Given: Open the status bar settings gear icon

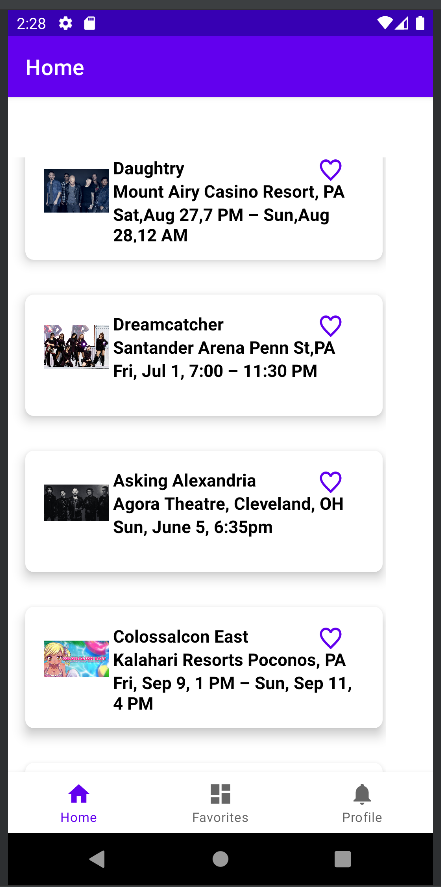Looking at the screenshot, I should tap(66, 23).
